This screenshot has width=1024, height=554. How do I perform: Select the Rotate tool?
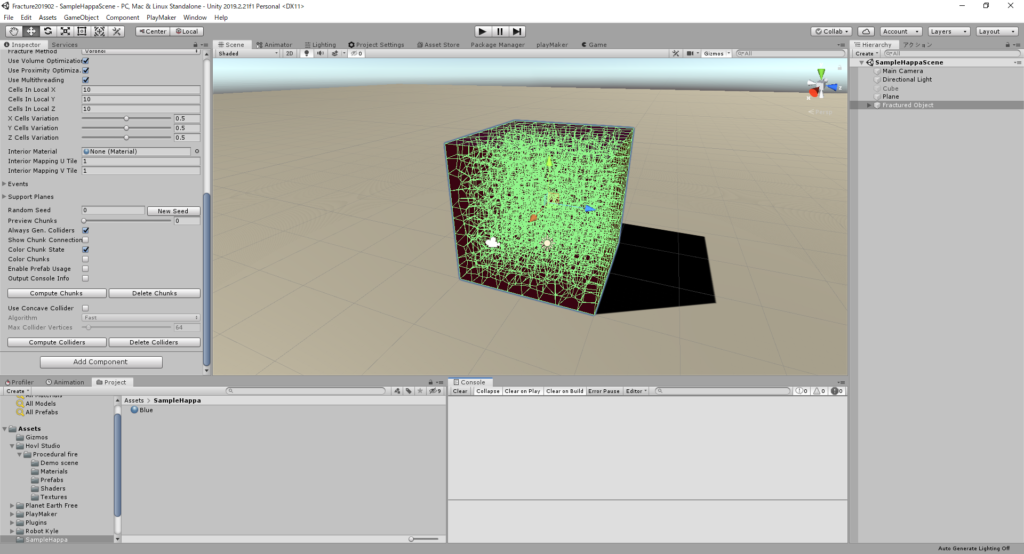48,31
